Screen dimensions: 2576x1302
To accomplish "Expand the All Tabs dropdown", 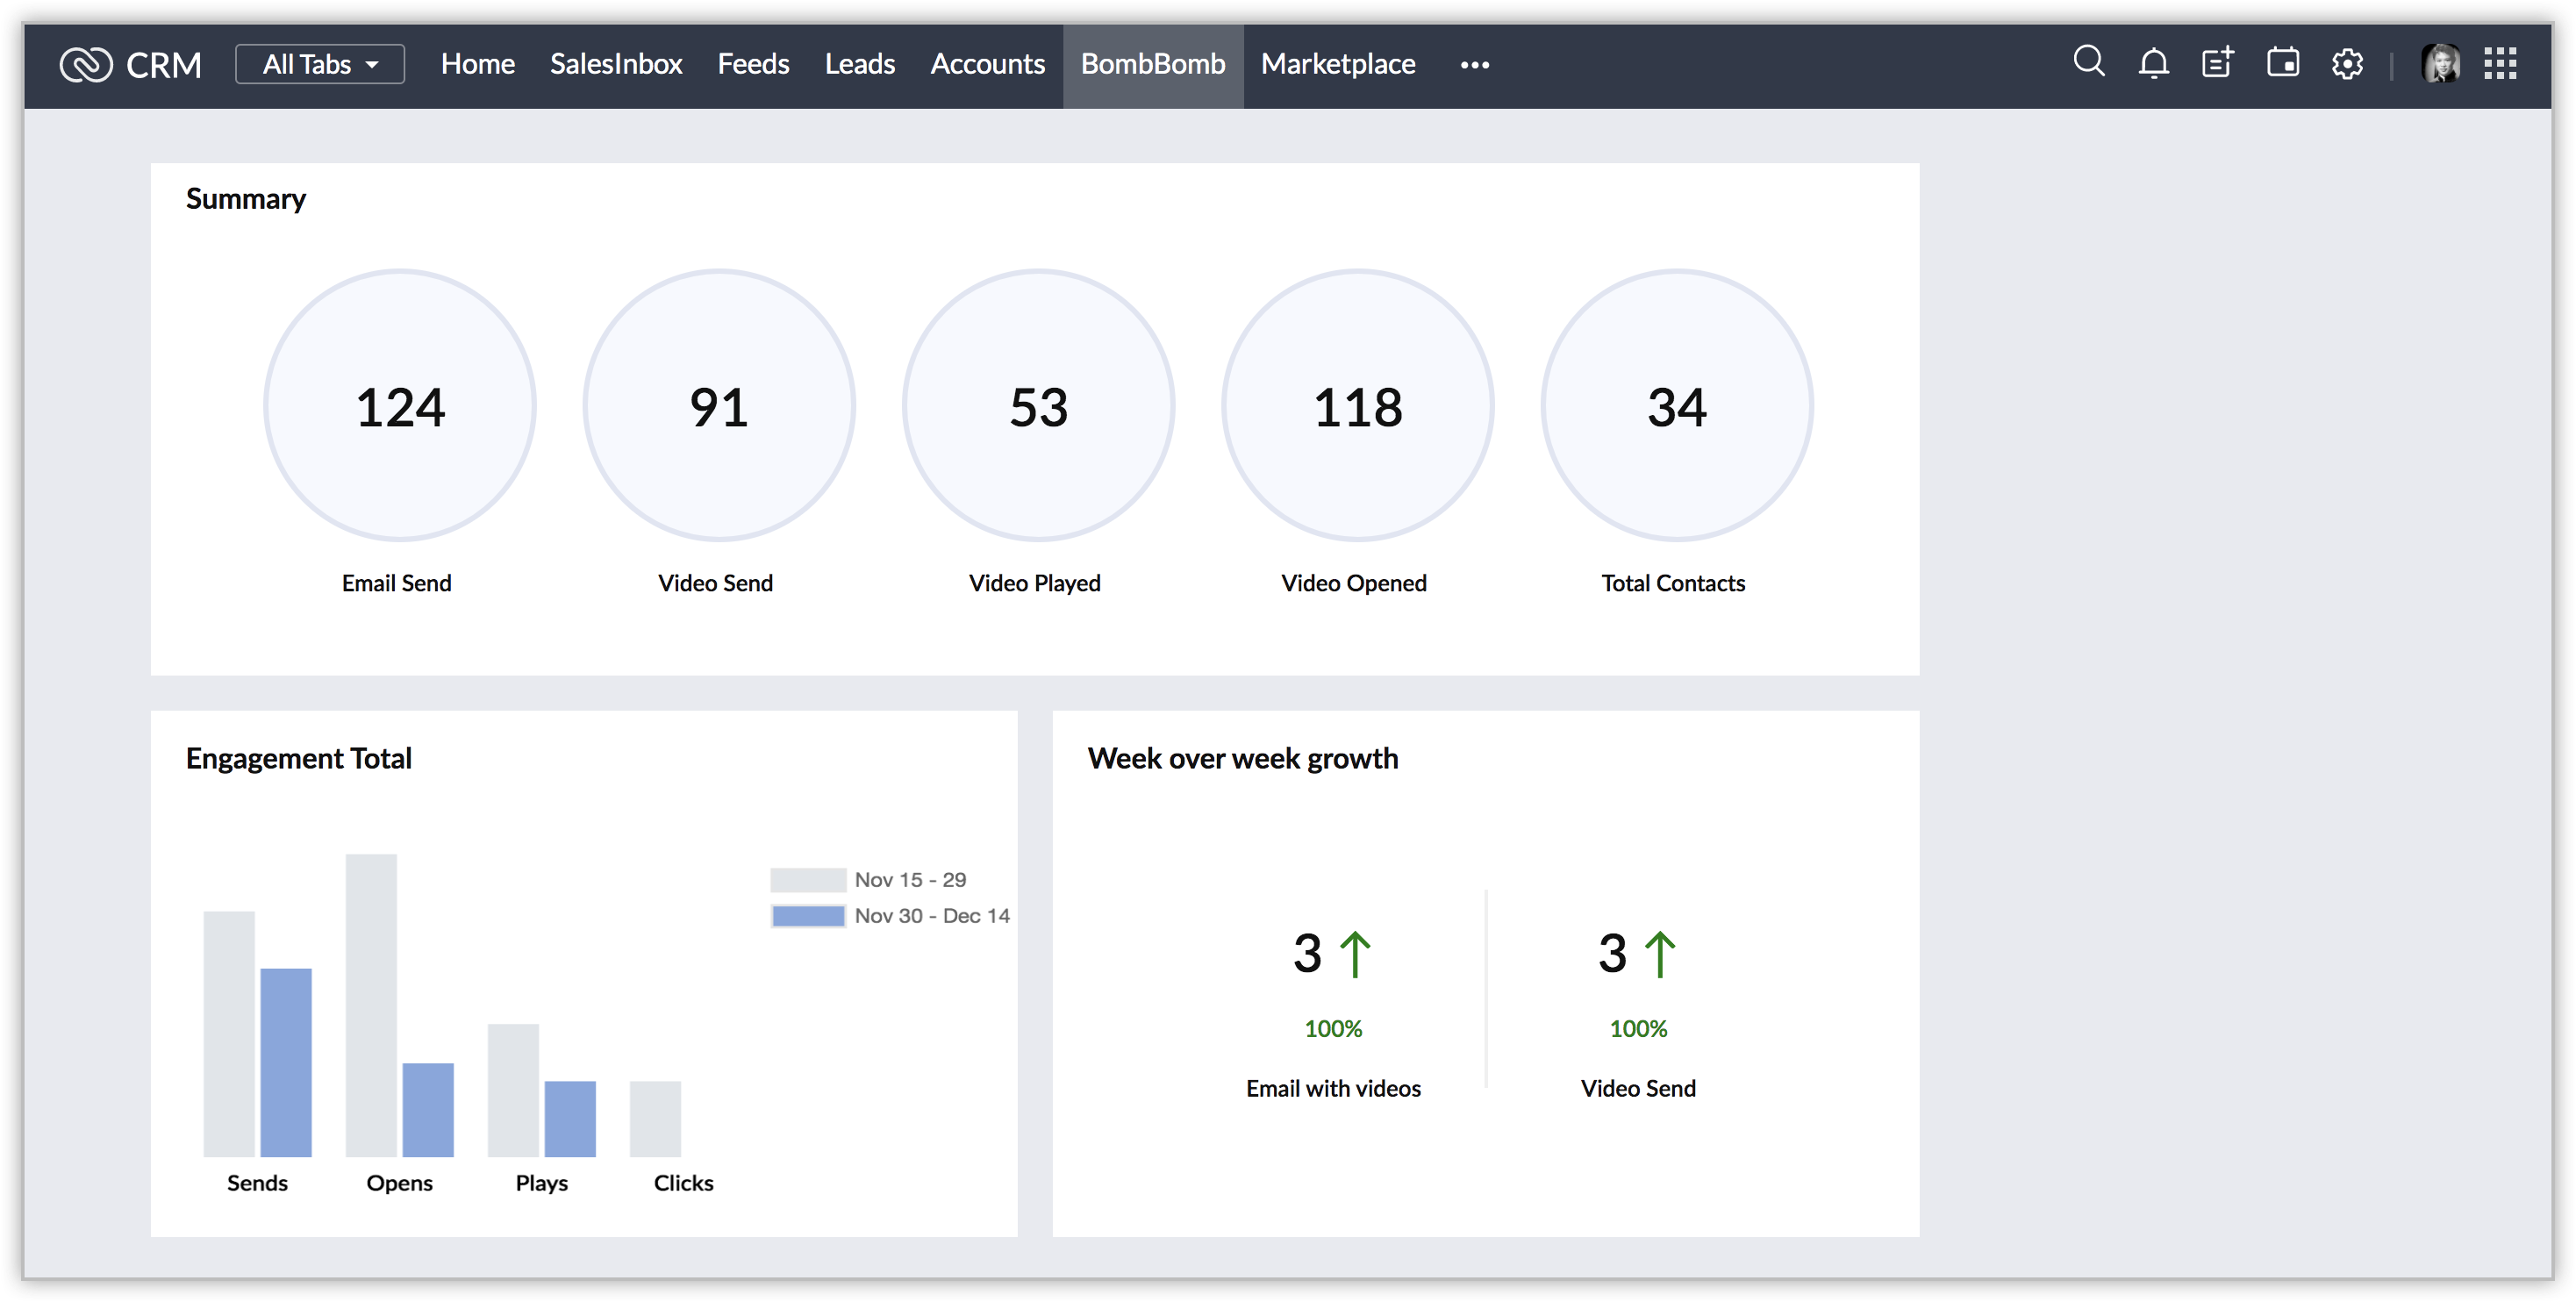I will [320, 64].
